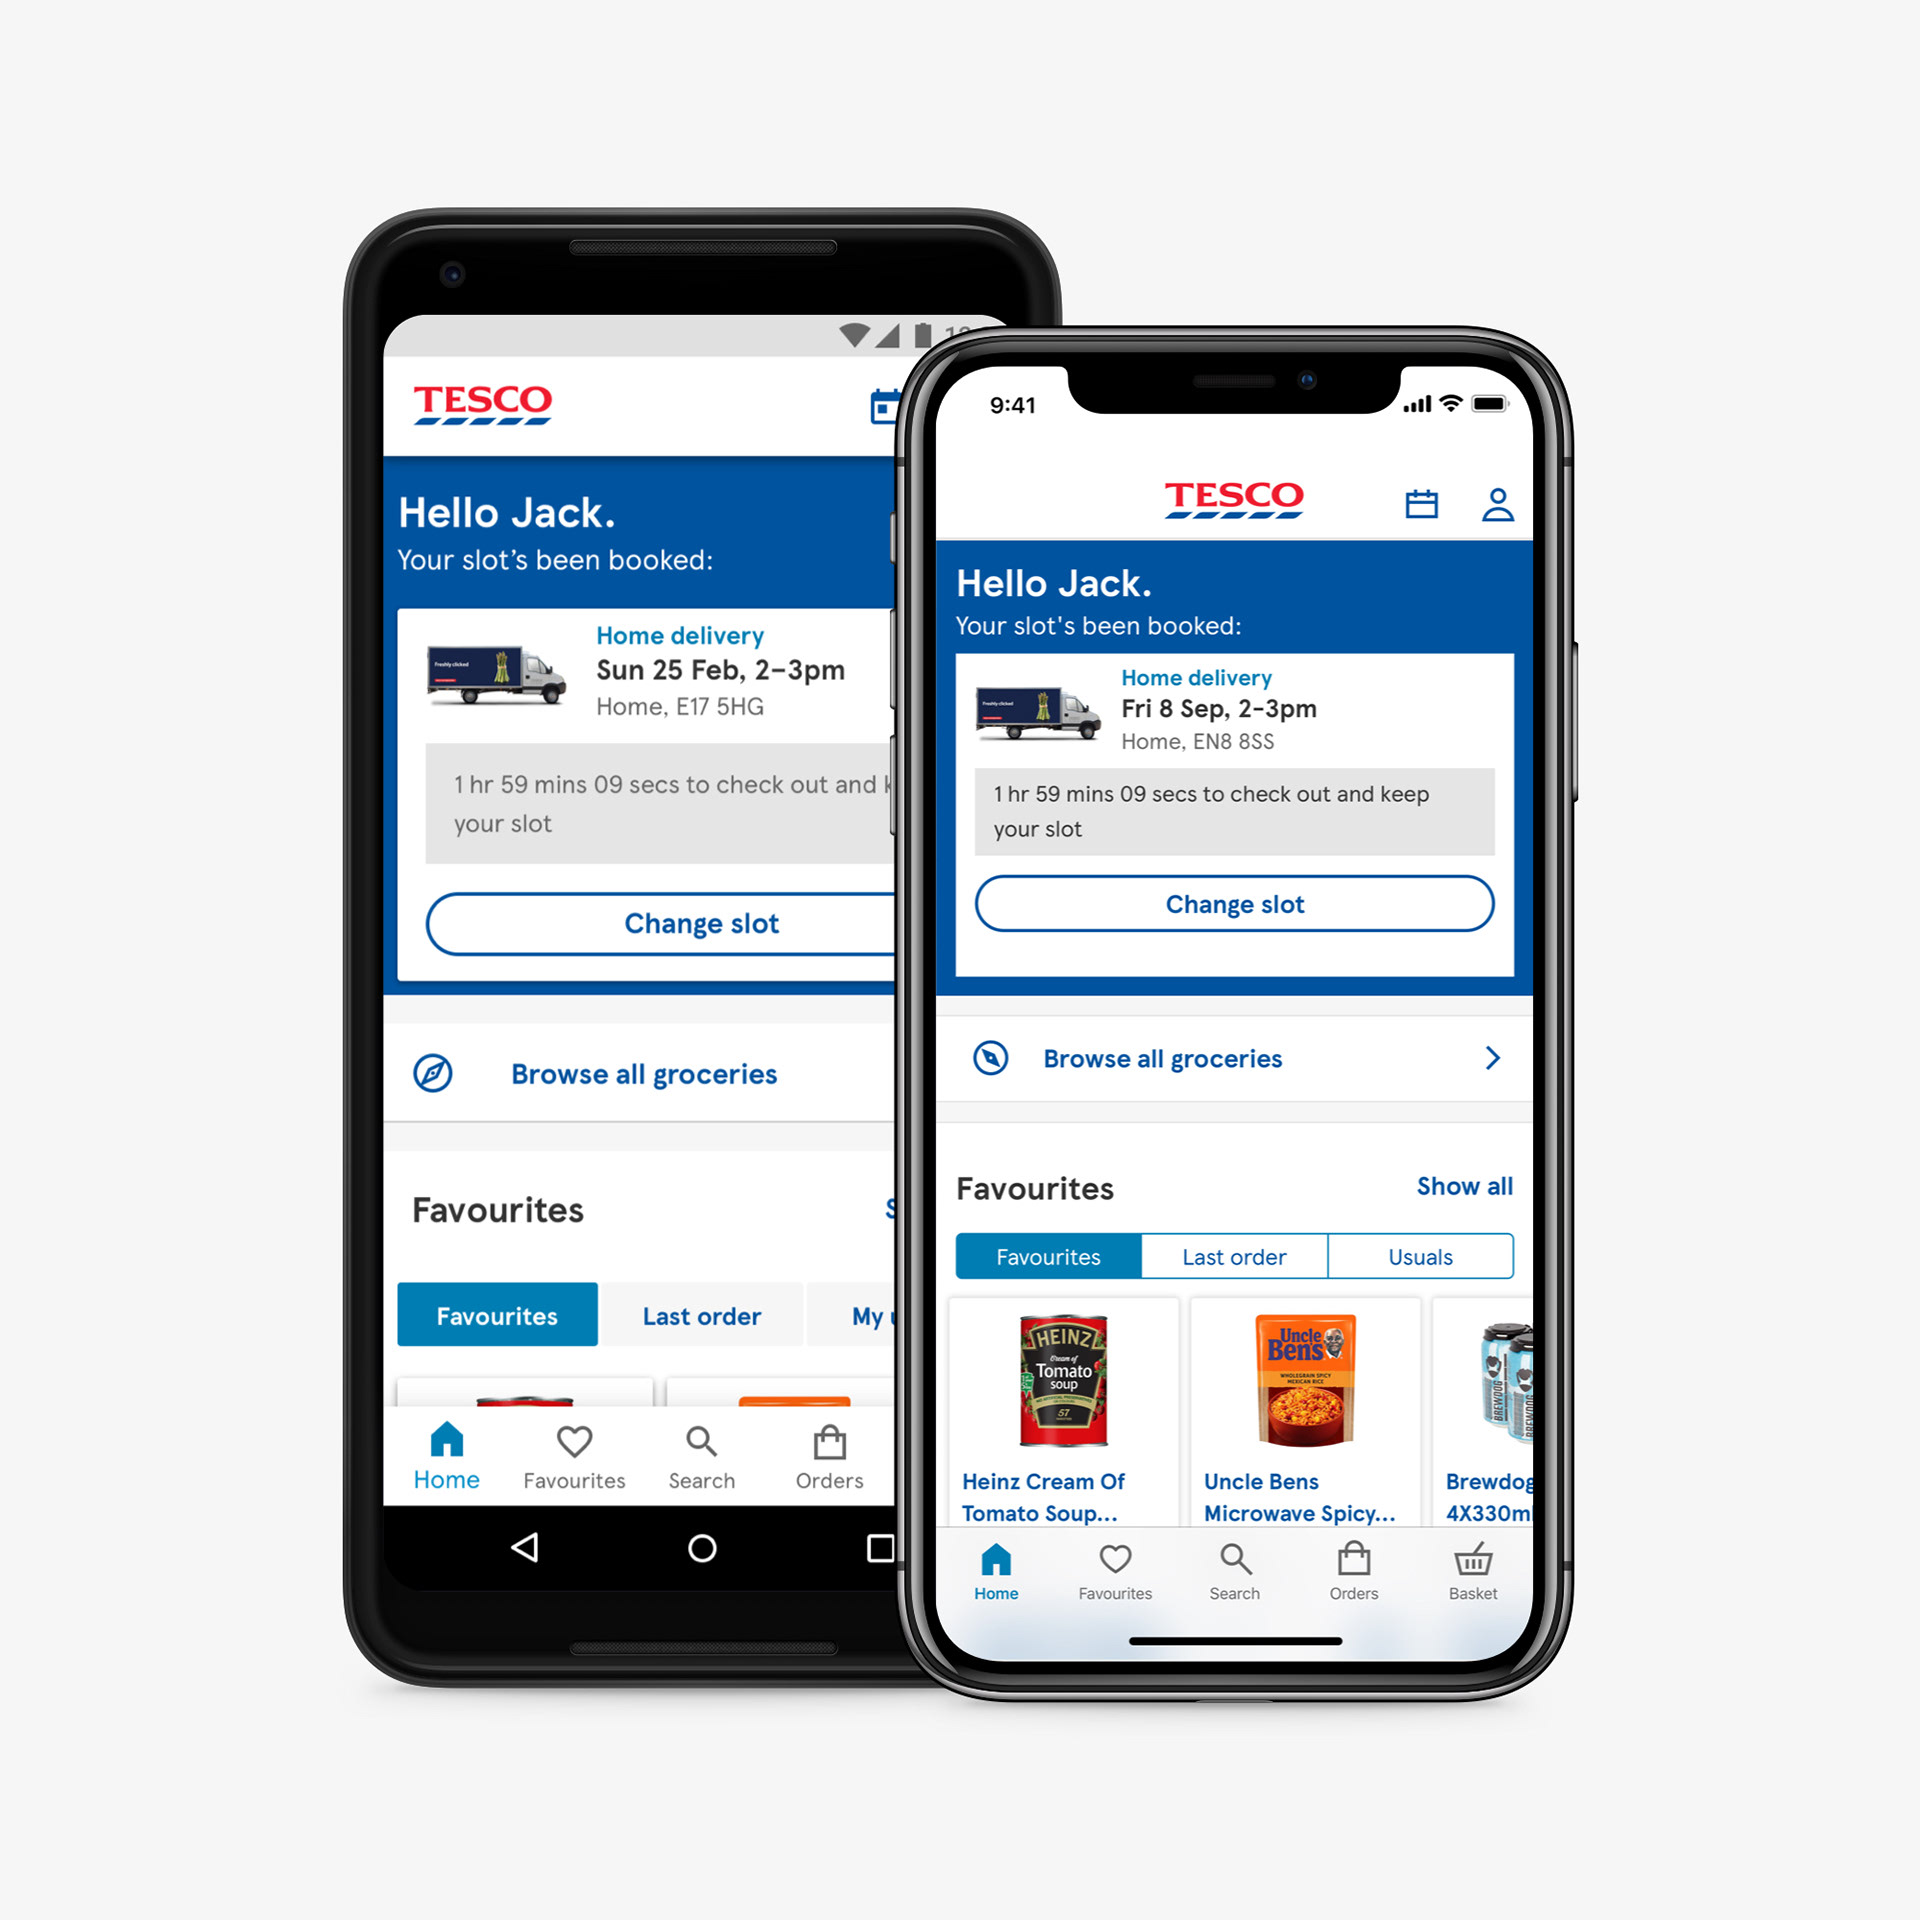The height and width of the screenshot is (1920, 1920).
Task: Click the Change slot button
Action: 1236,902
